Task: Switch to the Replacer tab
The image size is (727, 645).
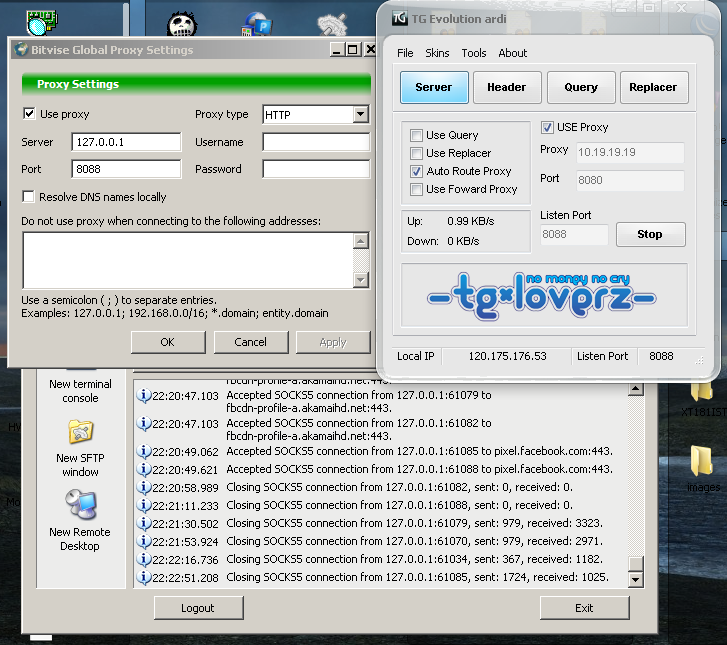Action: point(654,87)
